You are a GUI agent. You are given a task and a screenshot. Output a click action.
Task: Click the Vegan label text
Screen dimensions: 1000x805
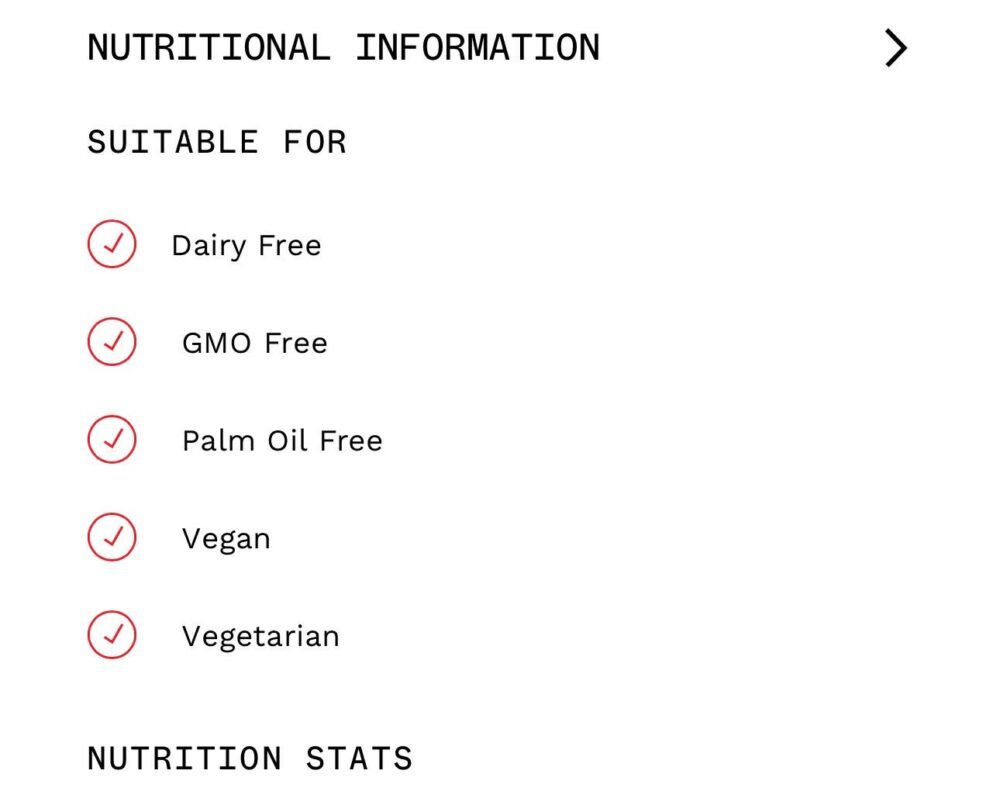225,537
